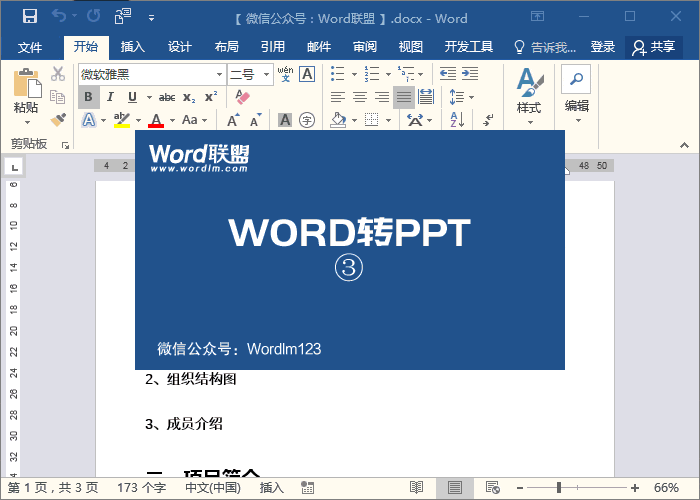Toggle strikethrough abc formatting

point(167,97)
